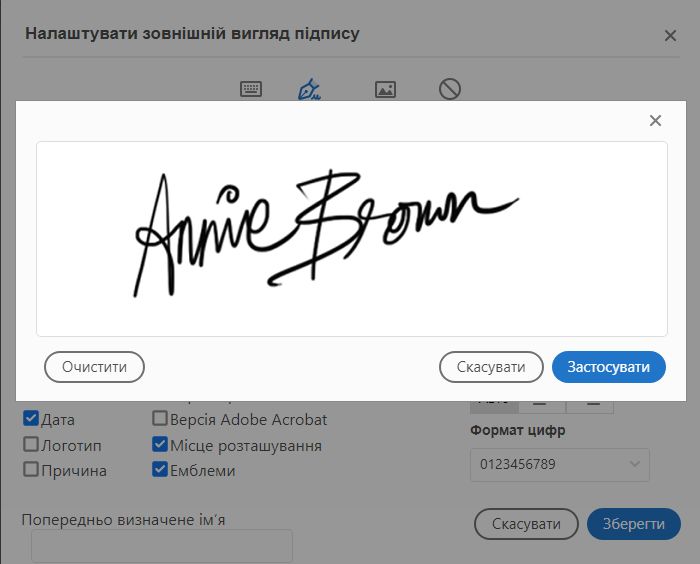The image size is (700, 564).
Task: Enable the Причина checkbox
Action: [x=31, y=469]
